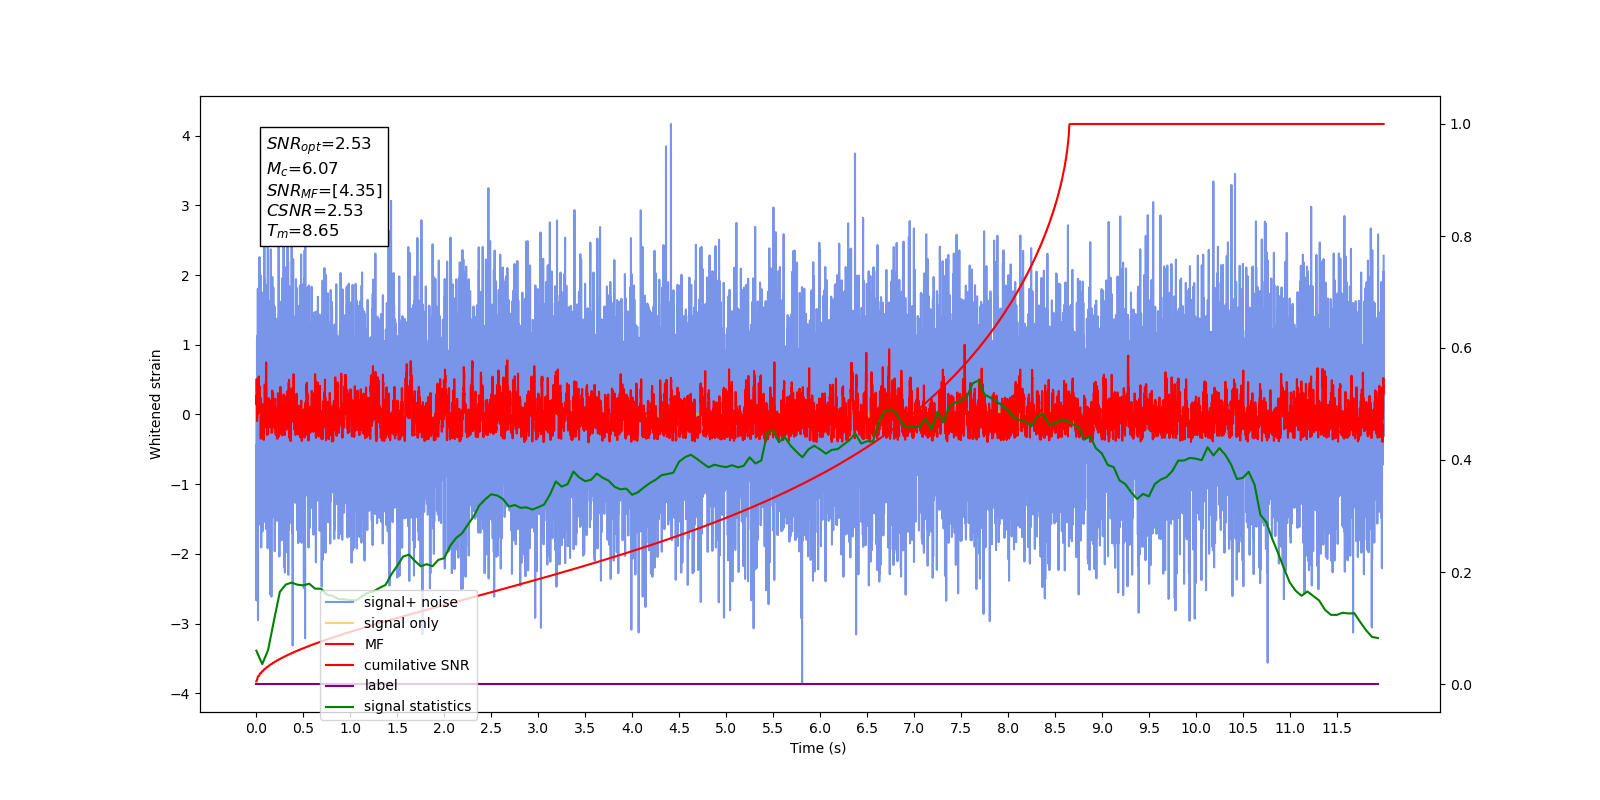This screenshot has height=800, width=1600.
Task: Click the x-axis tick label 11.5
Action: pos(1337,728)
